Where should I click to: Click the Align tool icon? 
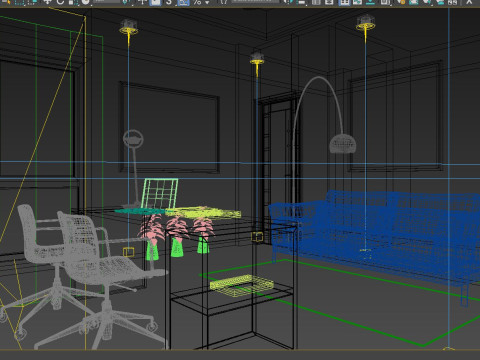301,2
